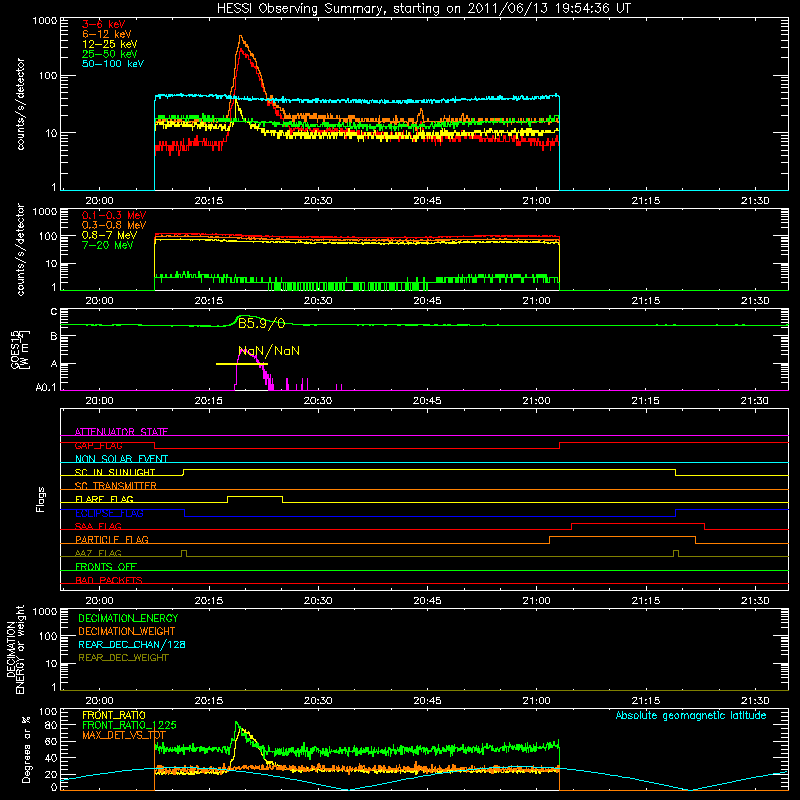Click the GOES15 y-axis label
Image resolution: width=800 pixels, height=800 pixels.
click(20, 349)
